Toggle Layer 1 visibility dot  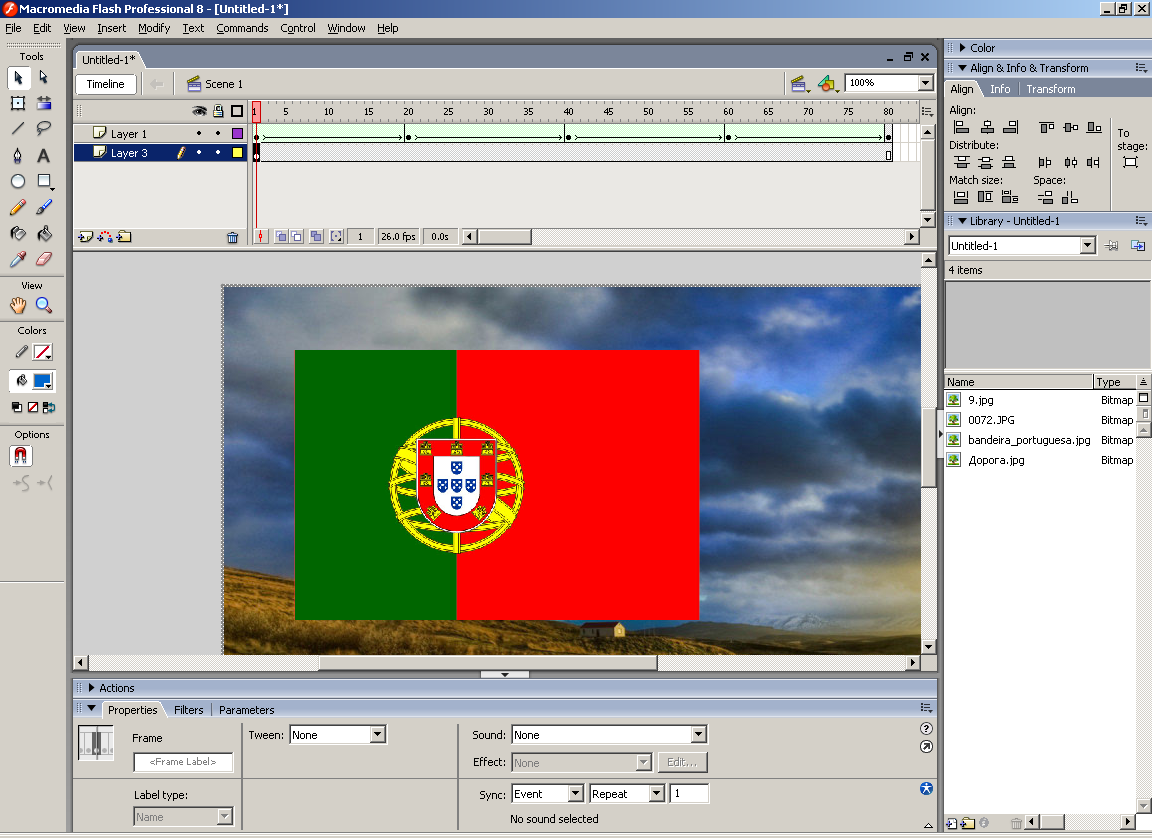[199, 134]
